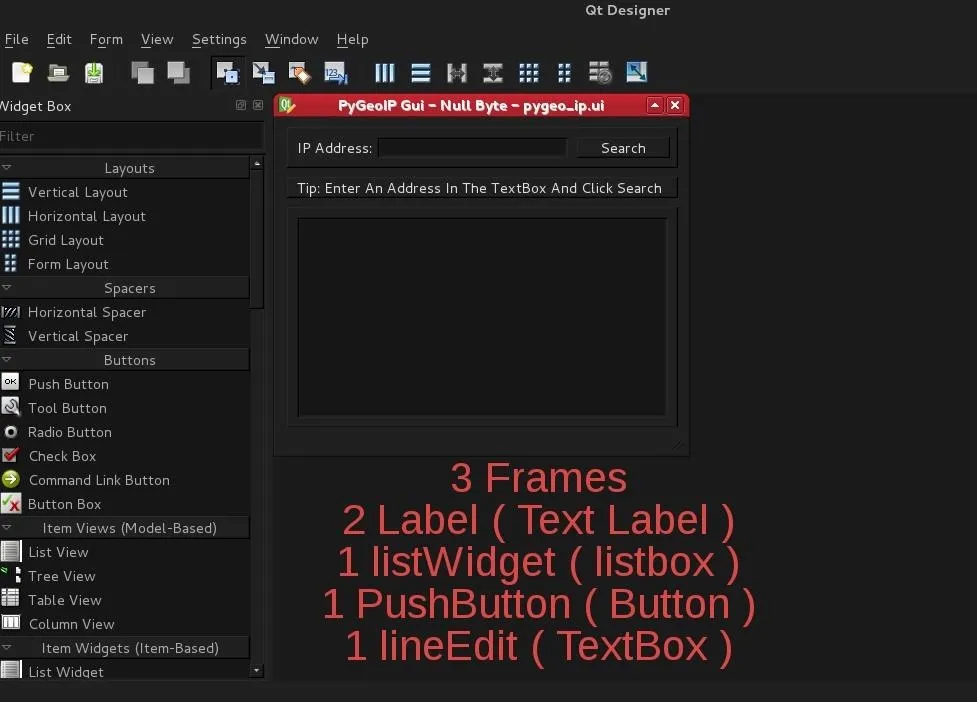Screen dimensions: 977x702
Task: Open the Settings menu
Action: pyautogui.click(x=219, y=39)
